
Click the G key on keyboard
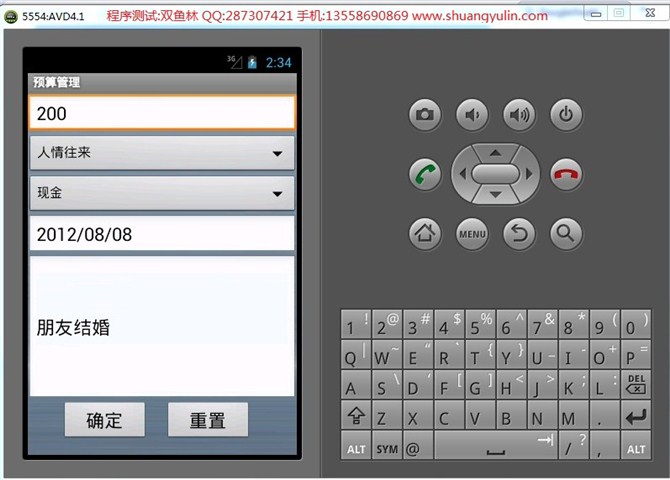[x=480, y=384]
